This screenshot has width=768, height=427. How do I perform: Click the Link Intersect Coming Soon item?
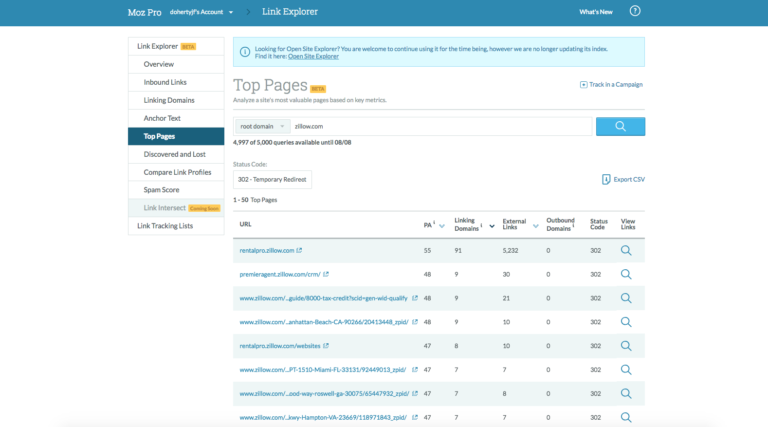(176, 208)
